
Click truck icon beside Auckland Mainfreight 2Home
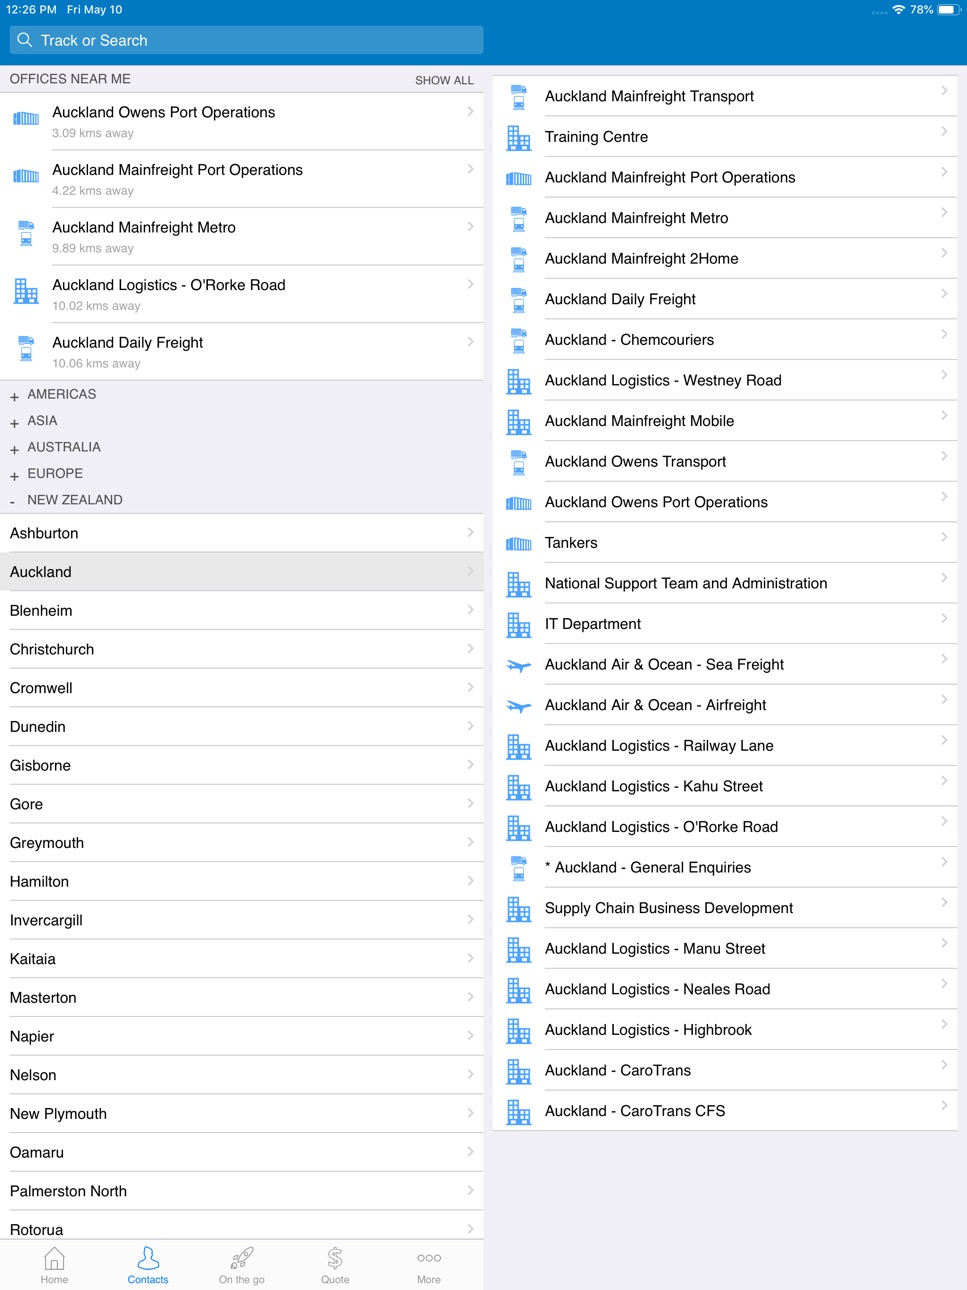click(518, 260)
